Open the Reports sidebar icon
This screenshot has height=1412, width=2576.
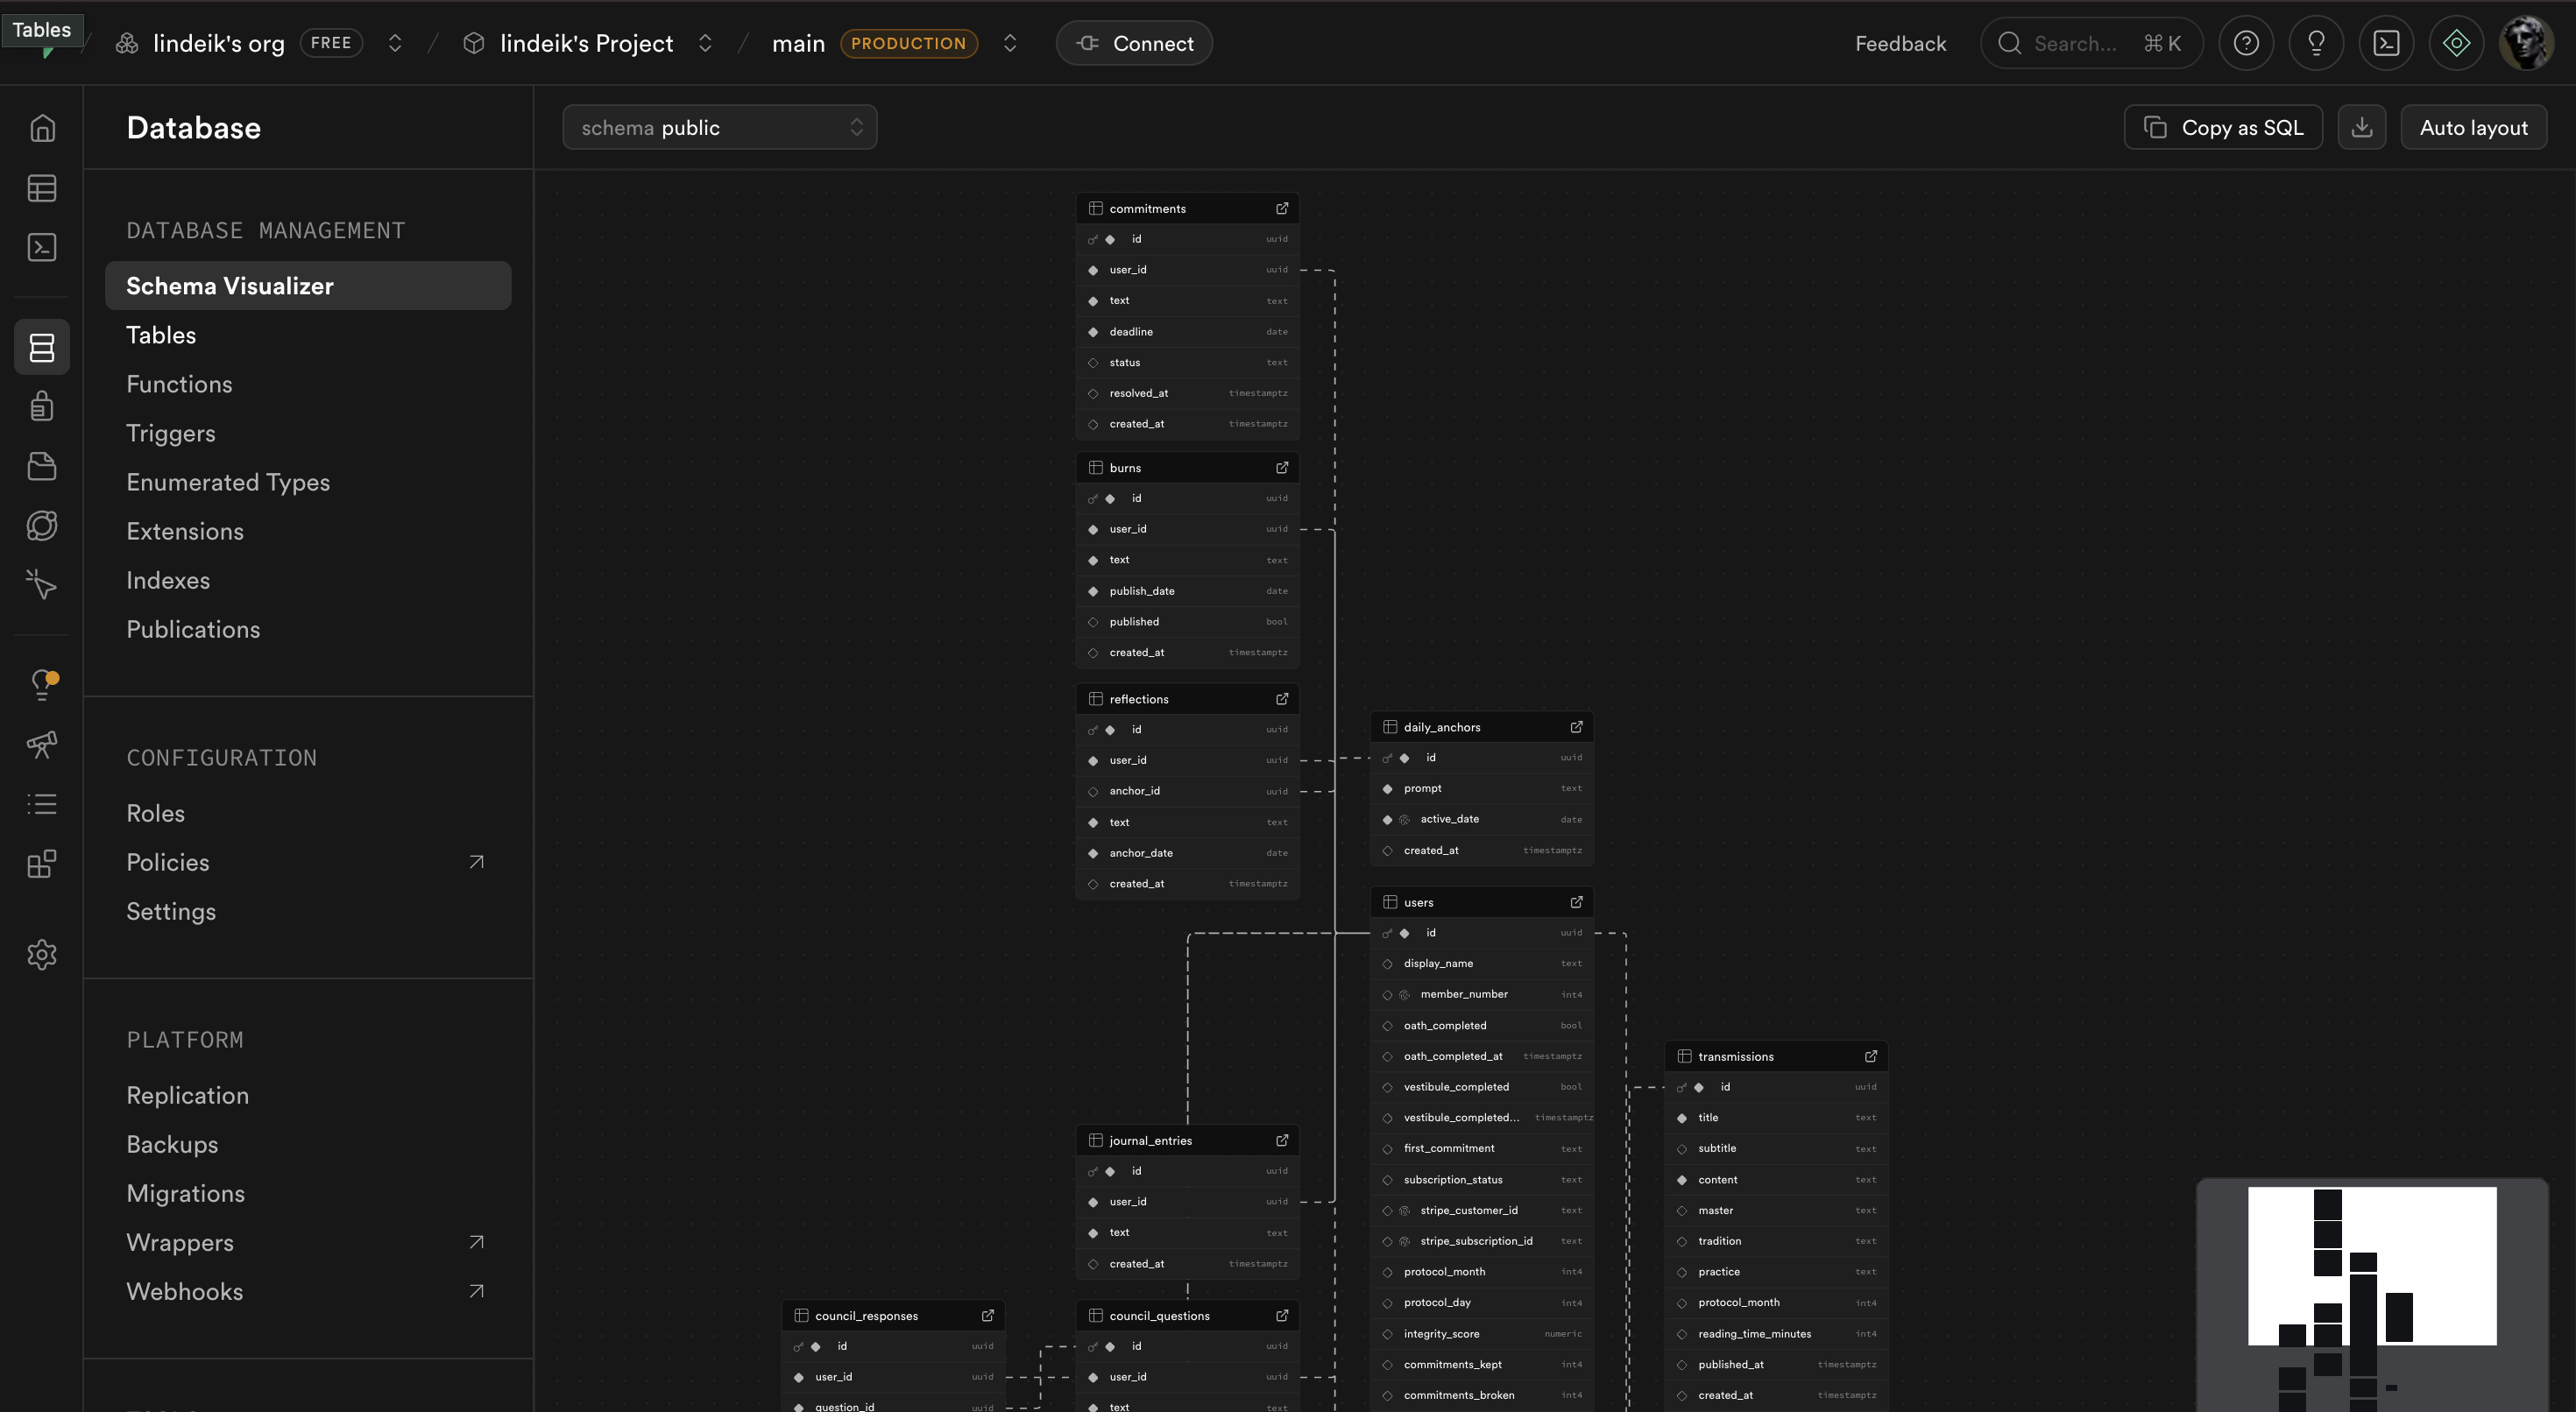[42, 745]
